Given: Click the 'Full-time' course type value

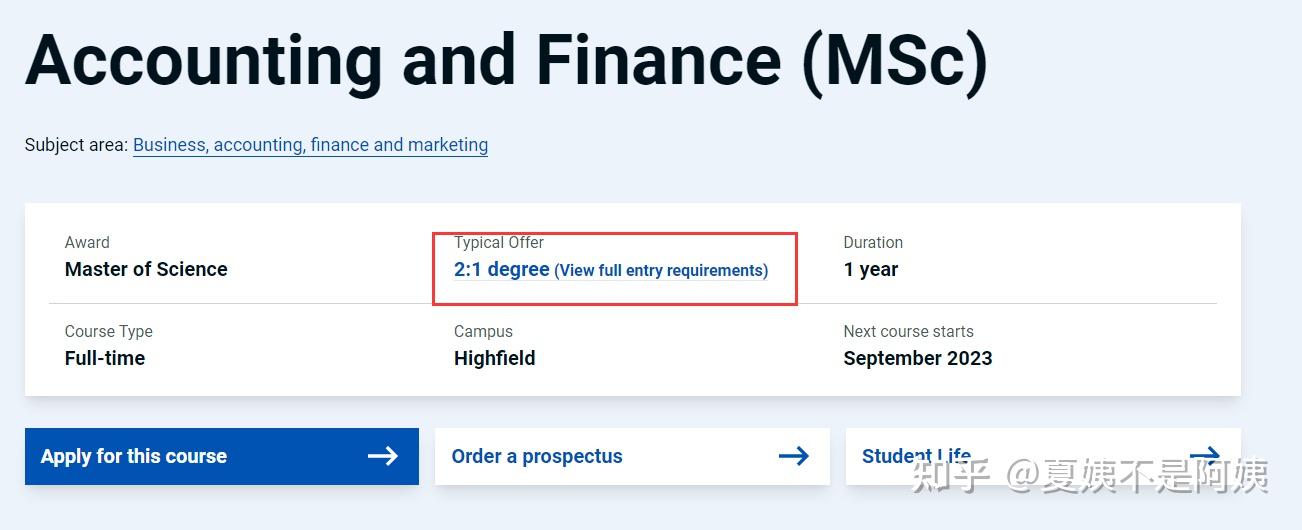Looking at the screenshot, I should (105, 358).
